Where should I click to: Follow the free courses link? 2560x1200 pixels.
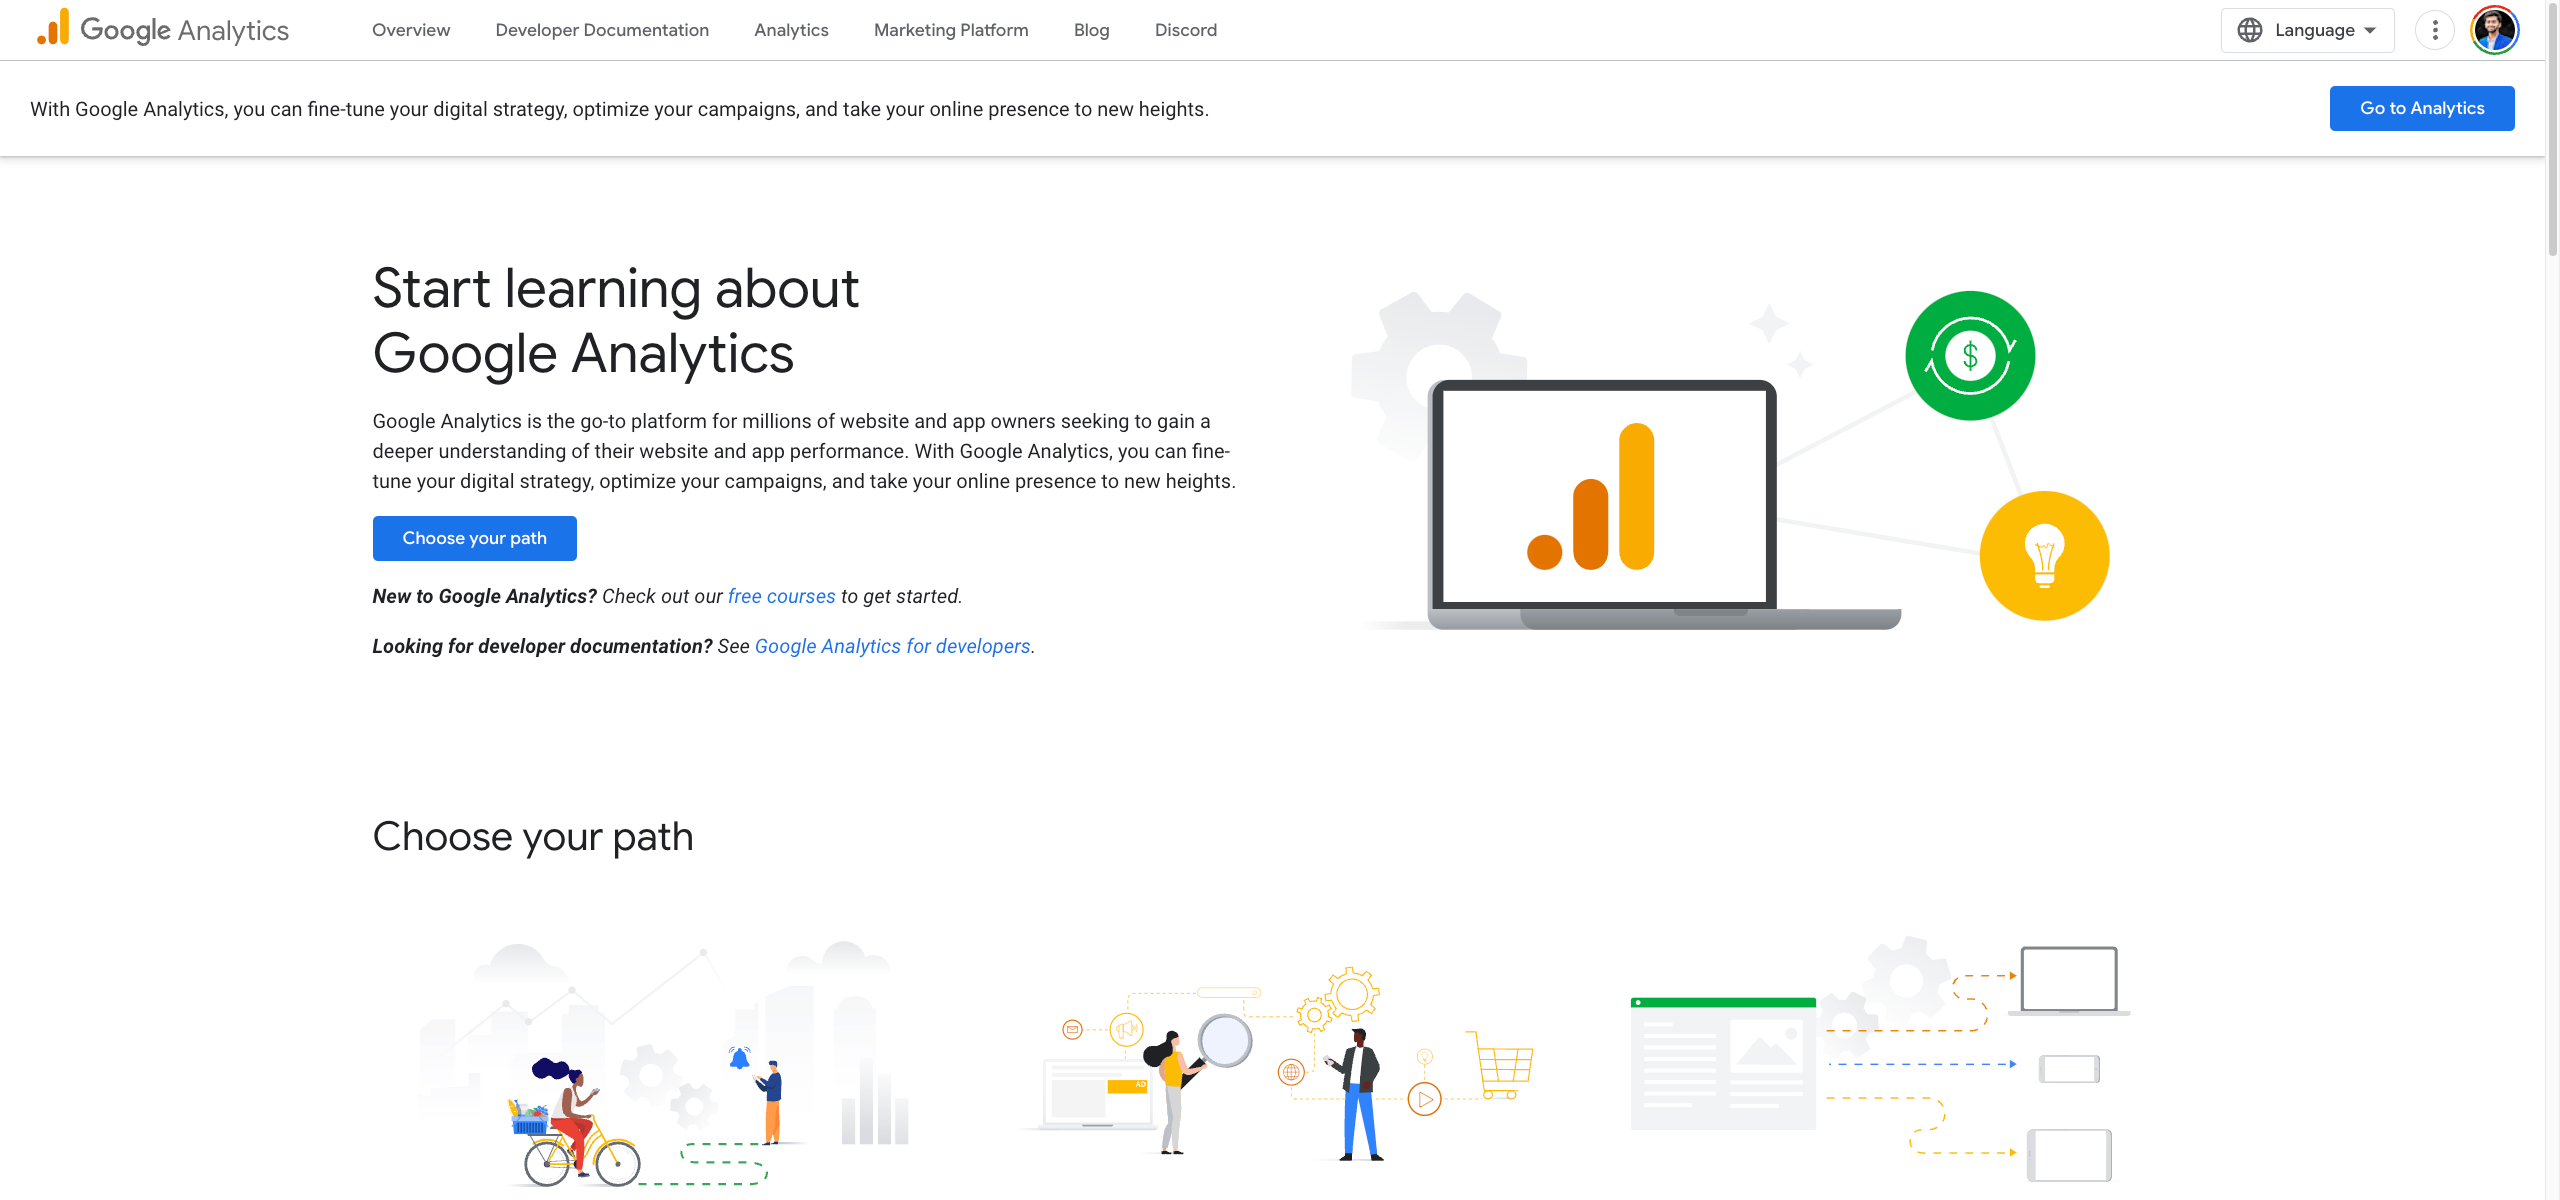(x=781, y=596)
